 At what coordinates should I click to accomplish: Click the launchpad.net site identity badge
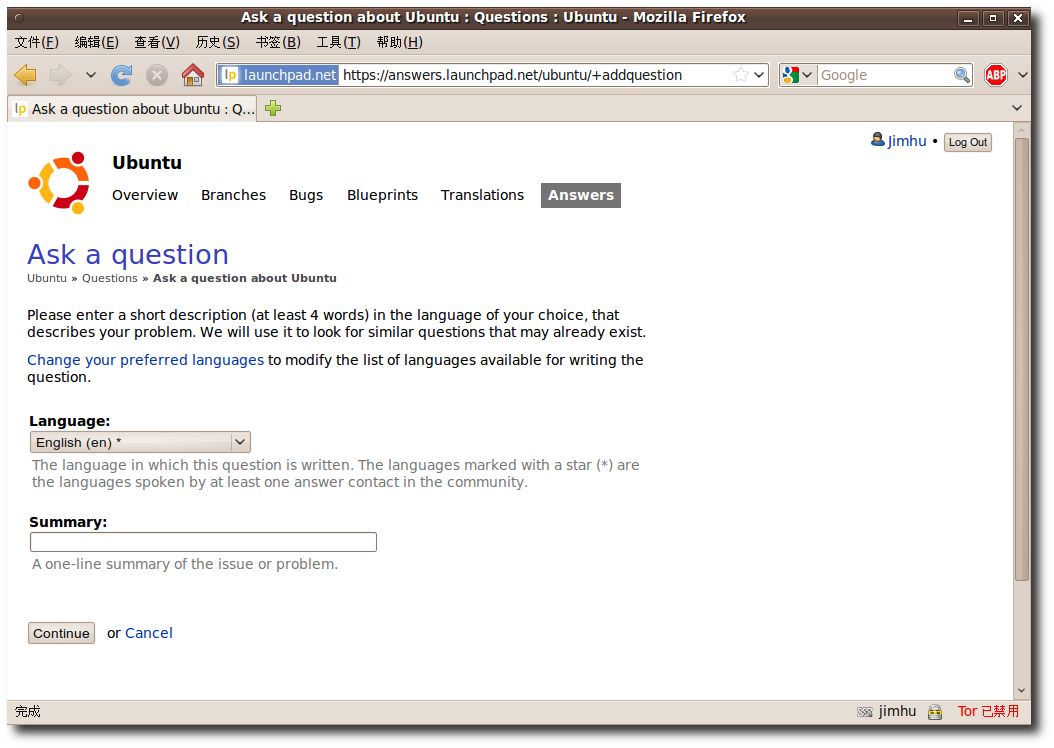click(279, 75)
